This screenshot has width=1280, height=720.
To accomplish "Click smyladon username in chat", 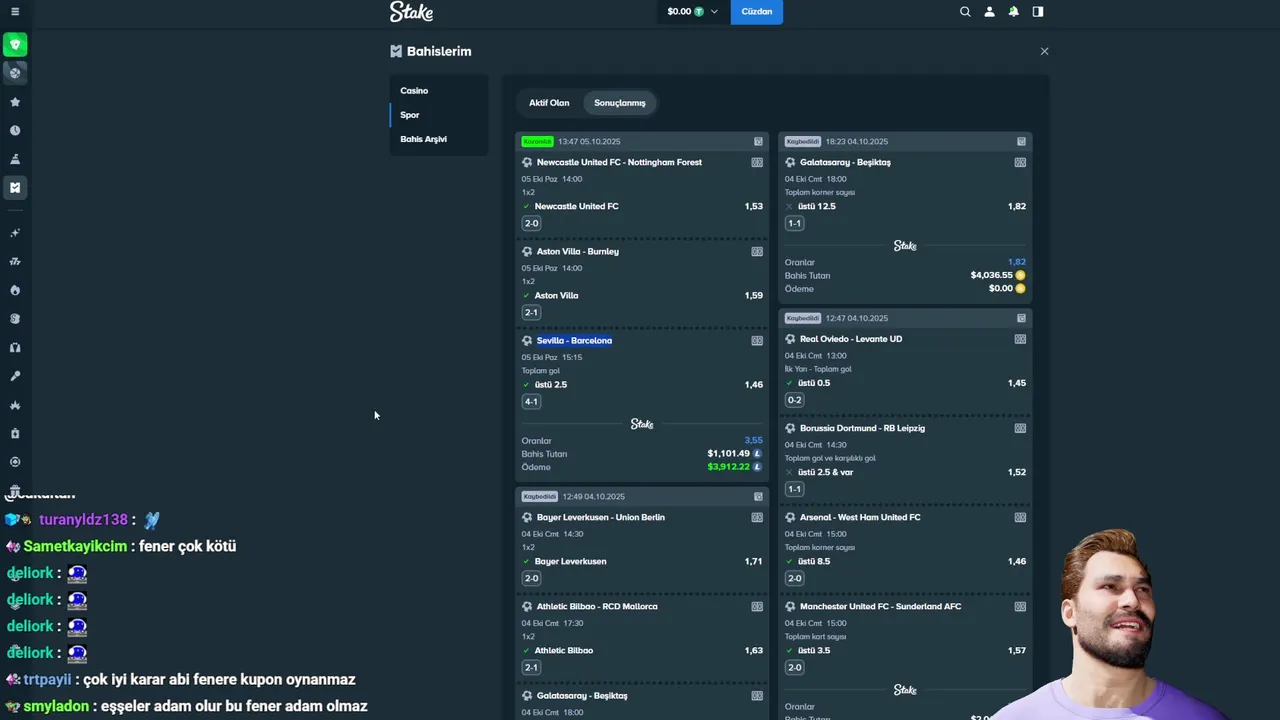I will tap(56, 706).
